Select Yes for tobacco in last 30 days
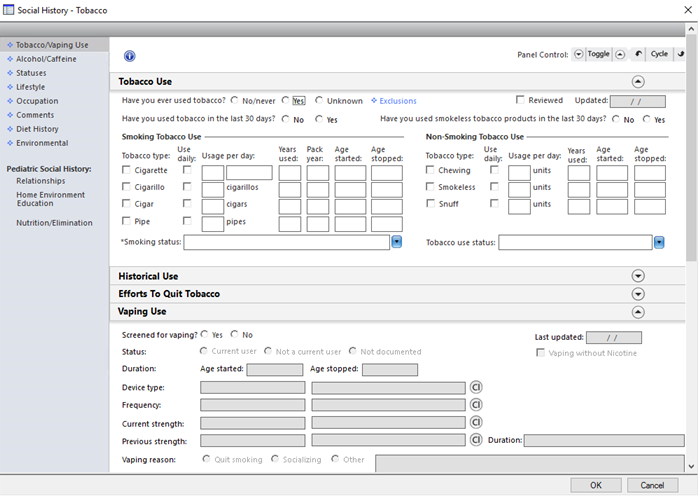 (x=319, y=119)
